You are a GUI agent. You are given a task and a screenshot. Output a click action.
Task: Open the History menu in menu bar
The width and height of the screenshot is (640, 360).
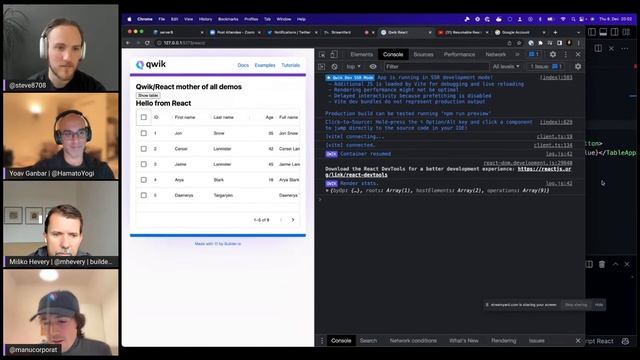tap(205, 19)
